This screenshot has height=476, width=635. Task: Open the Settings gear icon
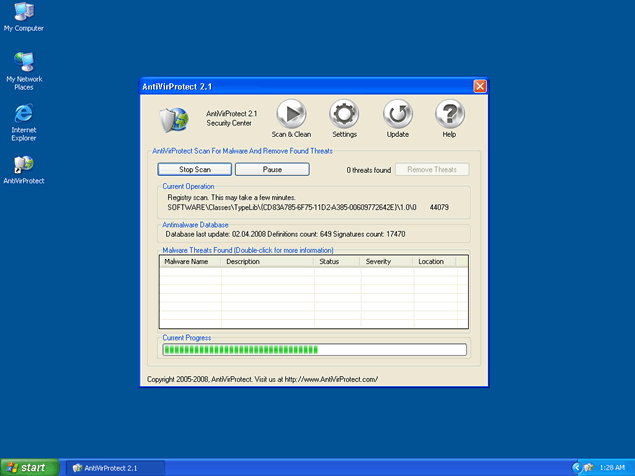click(344, 114)
